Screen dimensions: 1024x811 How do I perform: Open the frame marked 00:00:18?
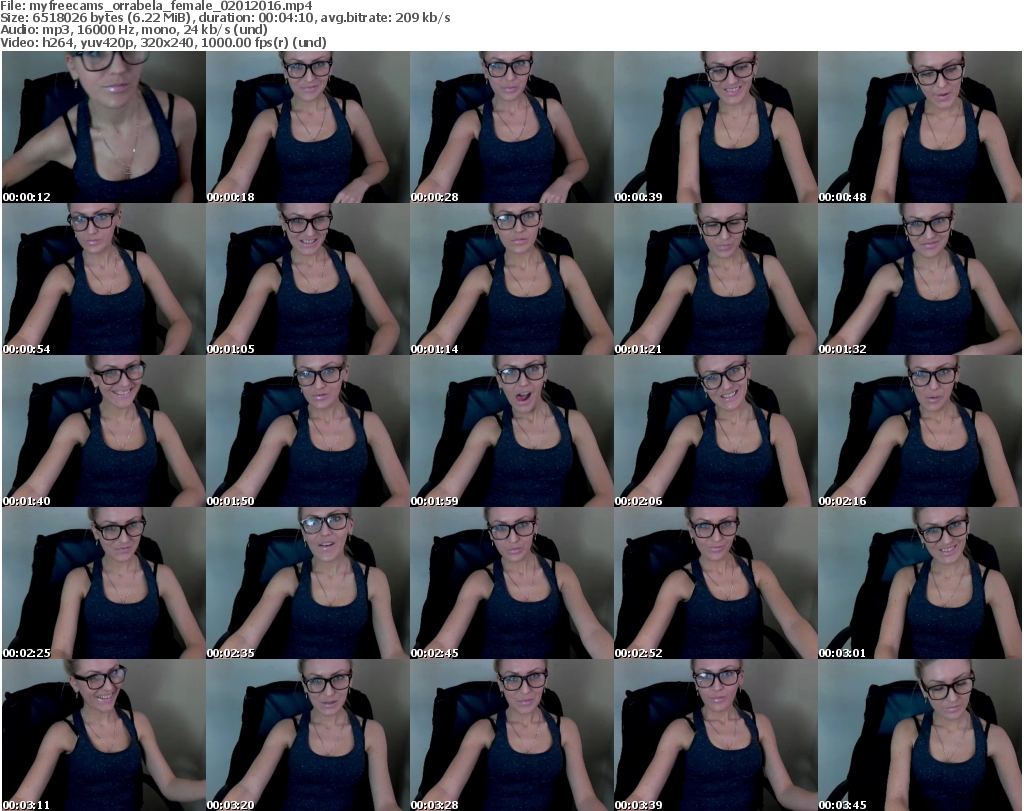308,127
